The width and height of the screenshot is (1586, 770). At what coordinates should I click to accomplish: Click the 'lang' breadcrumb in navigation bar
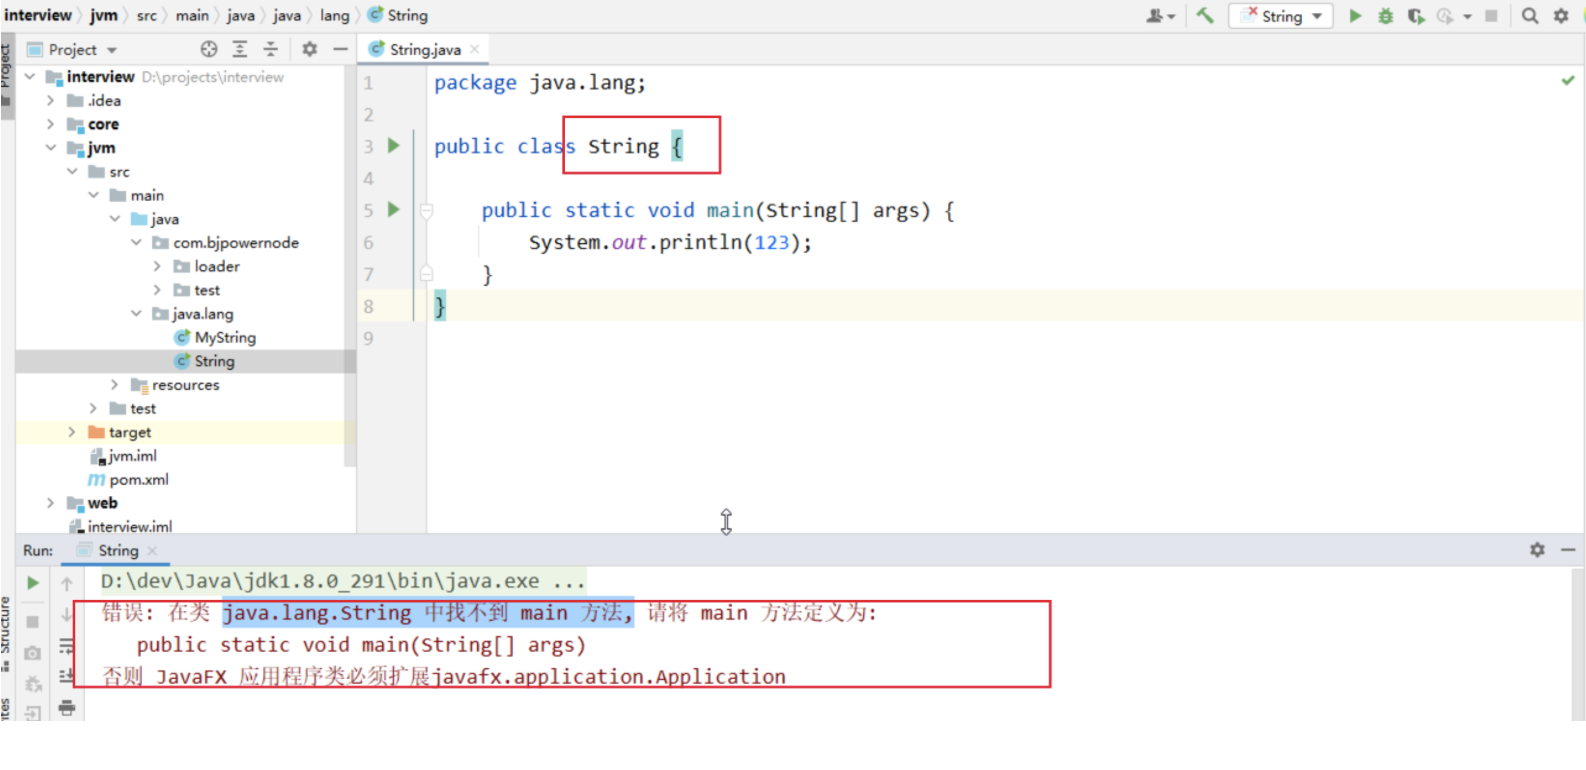pyautogui.click(x=334, y=15)
